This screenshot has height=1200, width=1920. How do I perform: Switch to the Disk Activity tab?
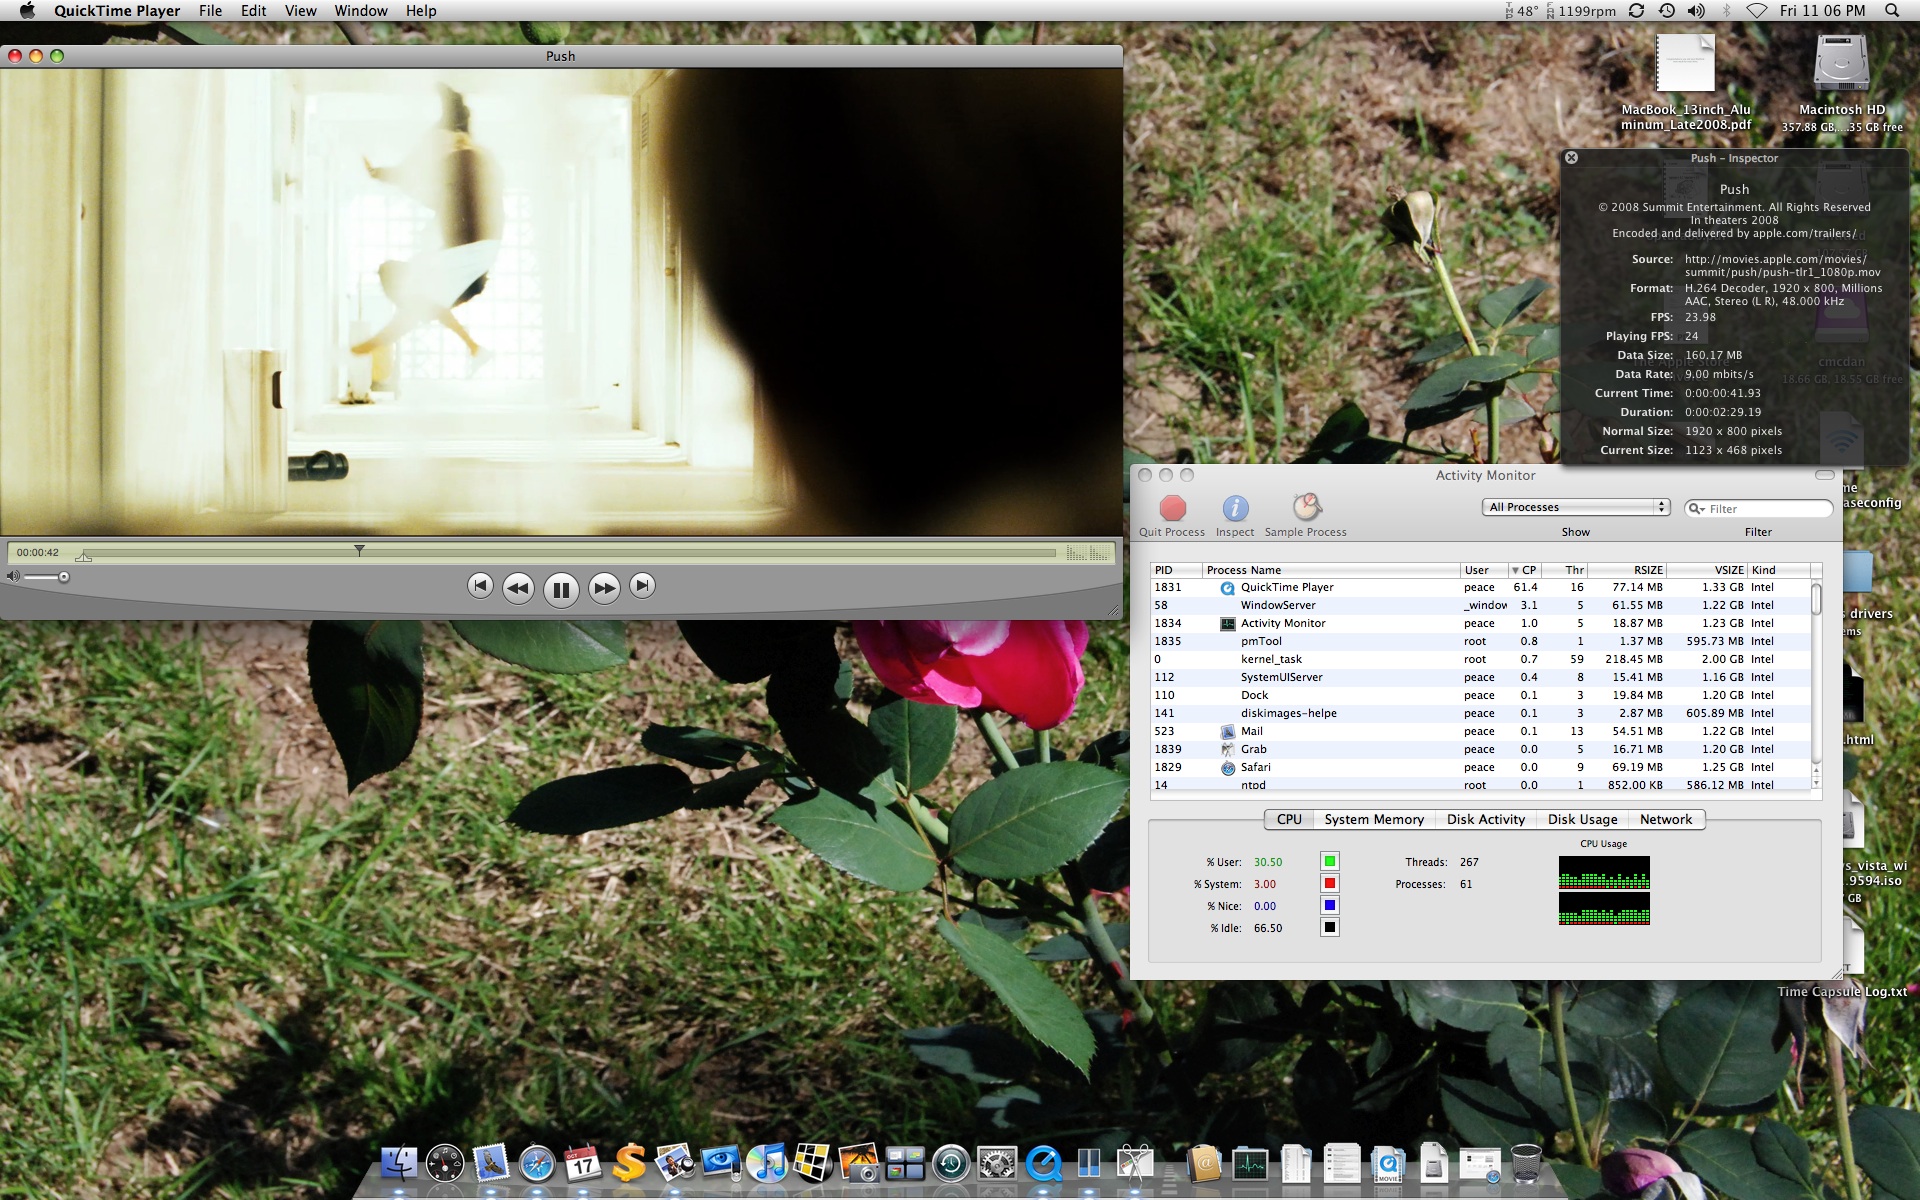tap(1486, 820)
